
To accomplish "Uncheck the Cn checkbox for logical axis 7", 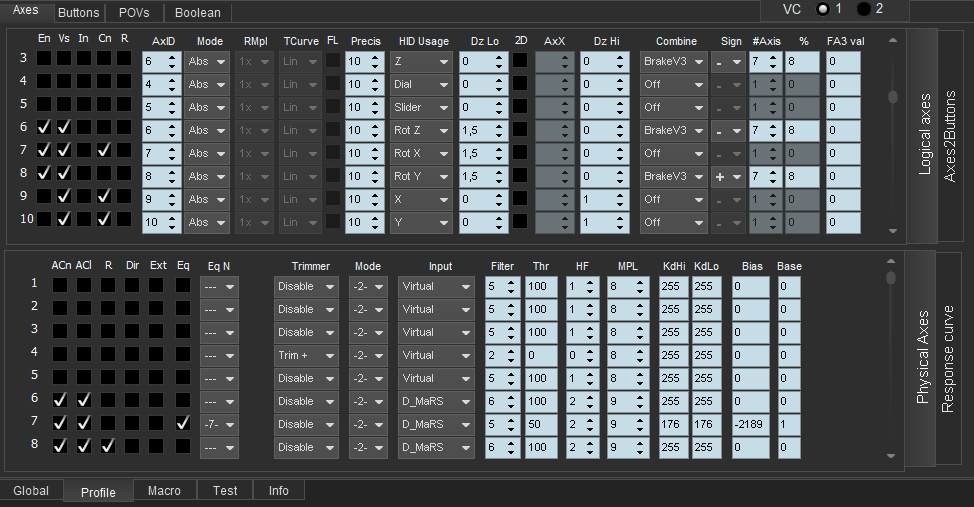I will [x=104, y=151].
